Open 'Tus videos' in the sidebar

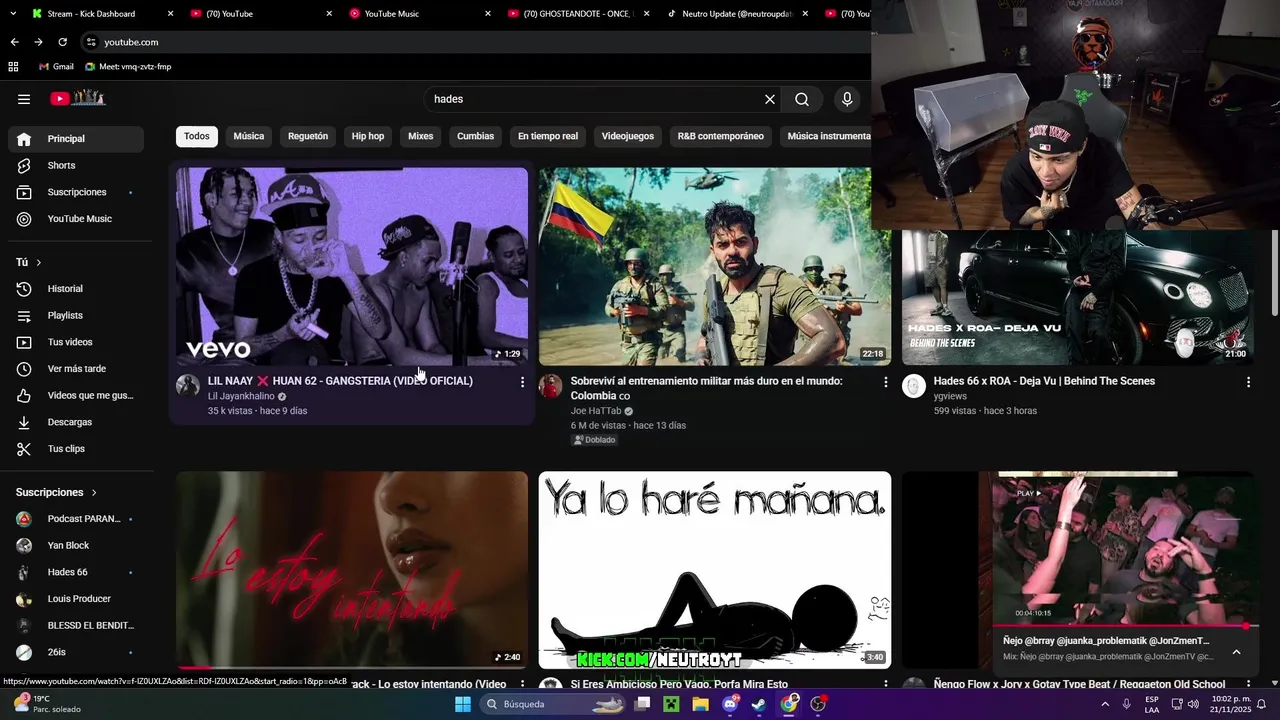point(76,342)
